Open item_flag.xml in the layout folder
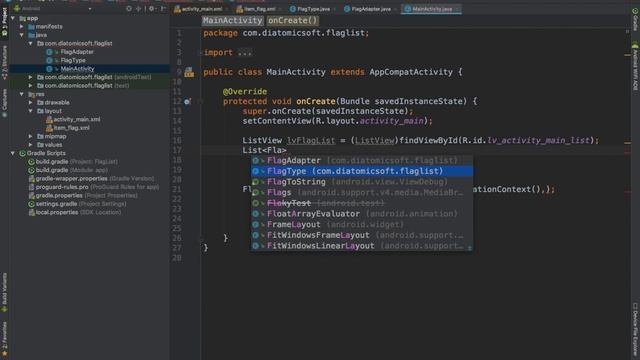Viewport: 640px width, 360px height. (71, 128)
